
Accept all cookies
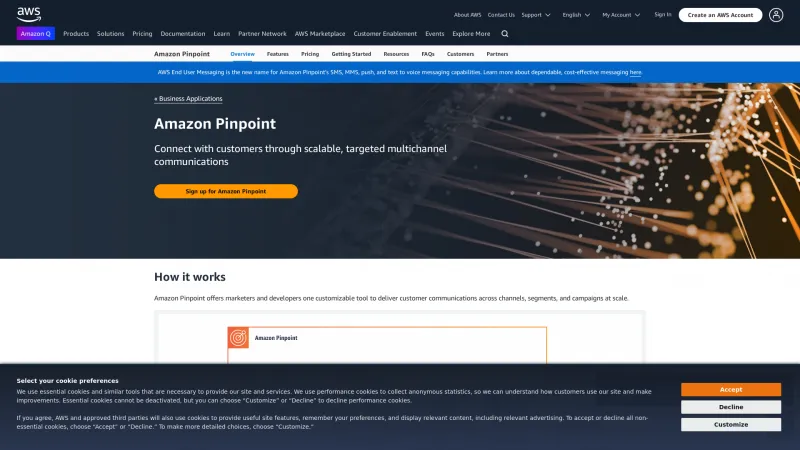(x=731, y=389)
